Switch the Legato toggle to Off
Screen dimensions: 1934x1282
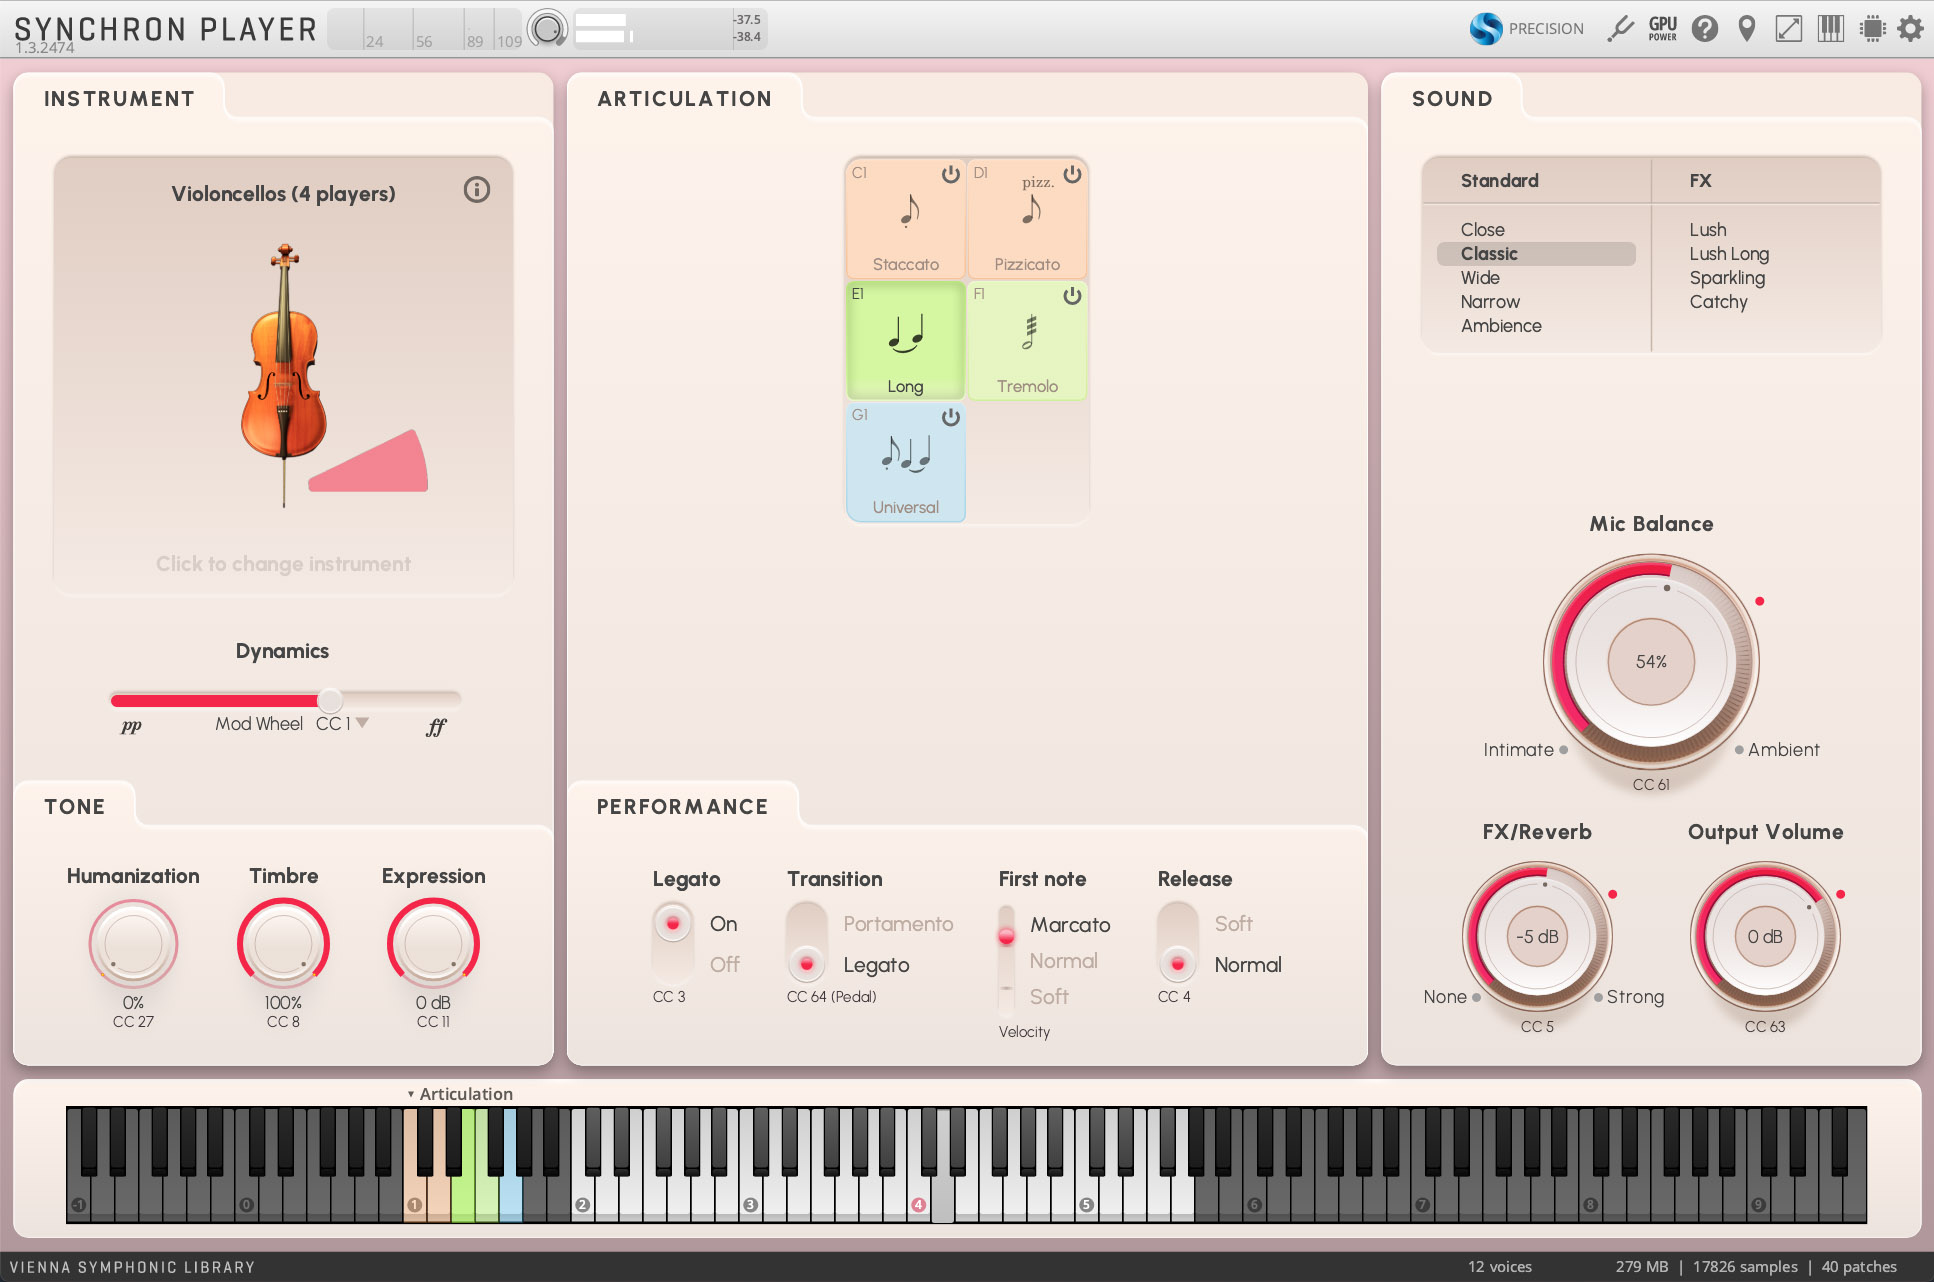(x=673, y=963)
